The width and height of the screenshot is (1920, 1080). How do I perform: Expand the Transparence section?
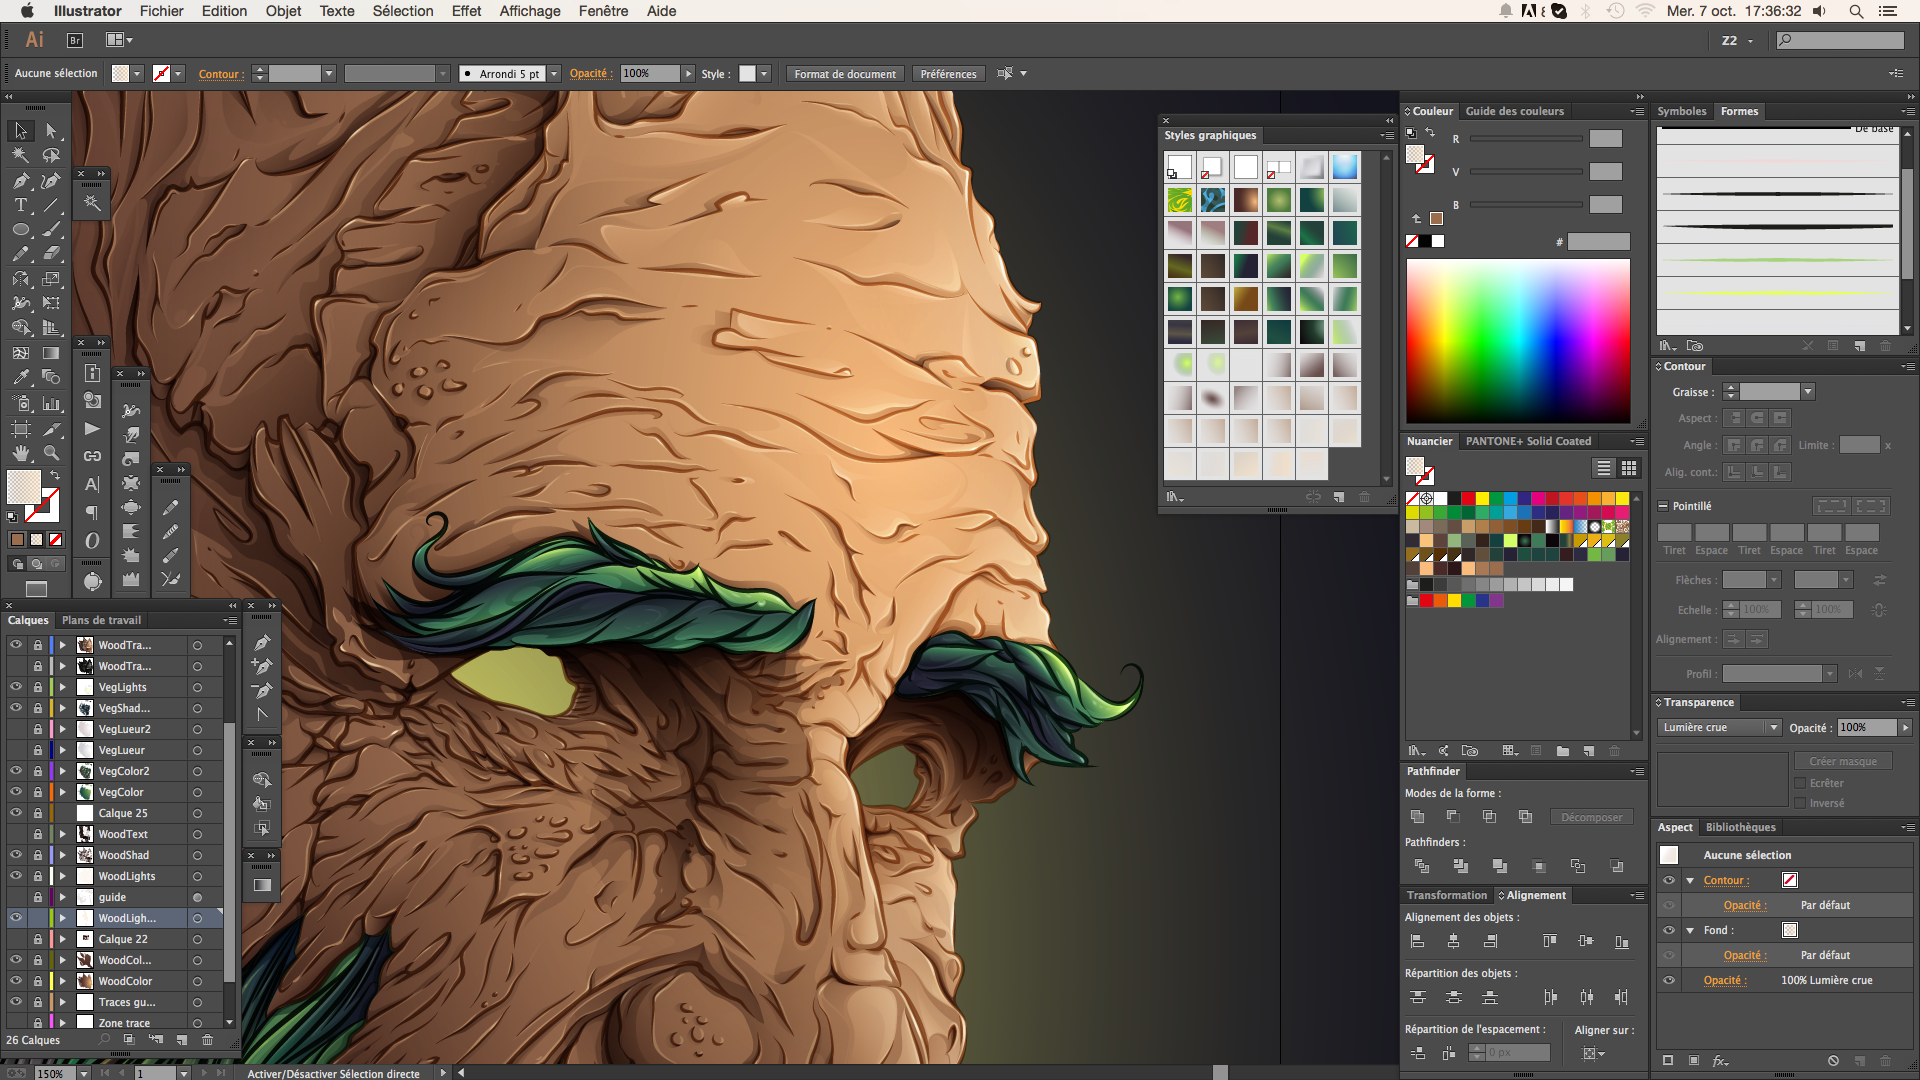click(x=1664, y=702)
